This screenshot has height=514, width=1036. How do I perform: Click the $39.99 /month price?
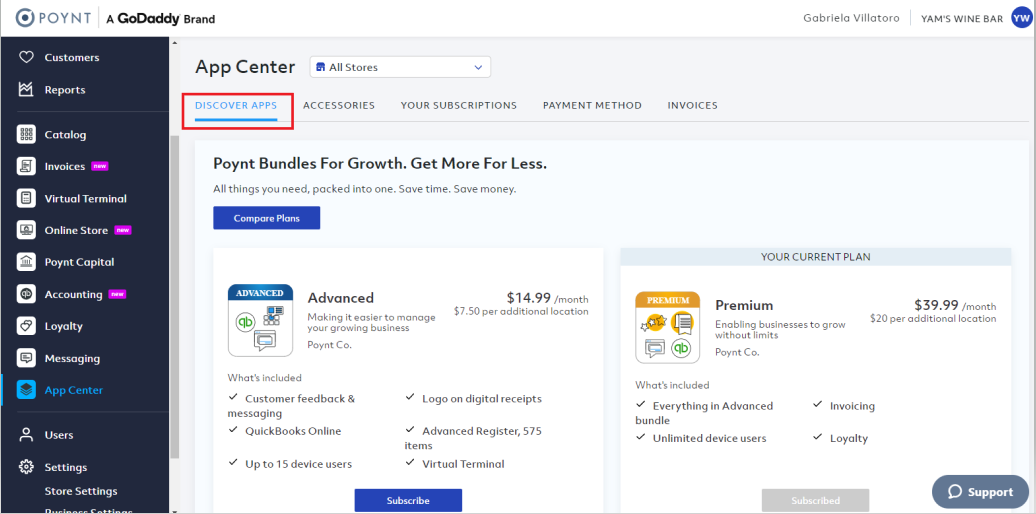click(955, 305)
